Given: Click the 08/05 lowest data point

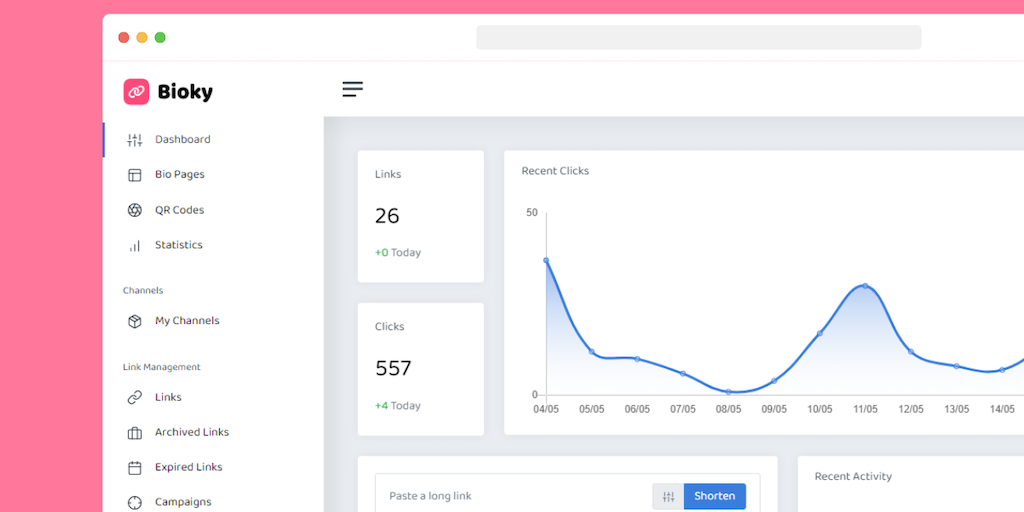Looking at the screenshot, I should point(728,392).
